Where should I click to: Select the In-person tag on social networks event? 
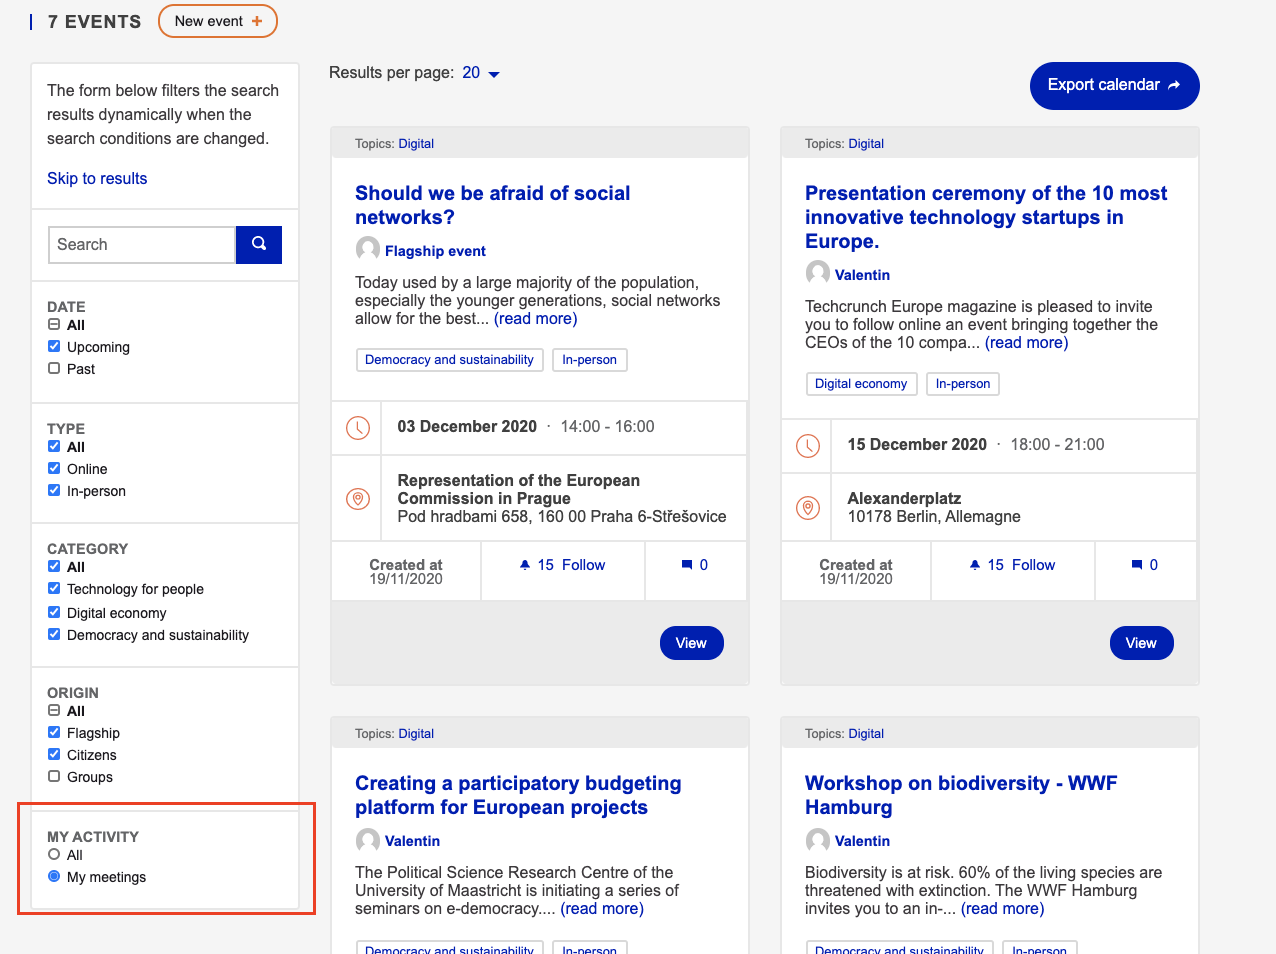coord(589,360)
